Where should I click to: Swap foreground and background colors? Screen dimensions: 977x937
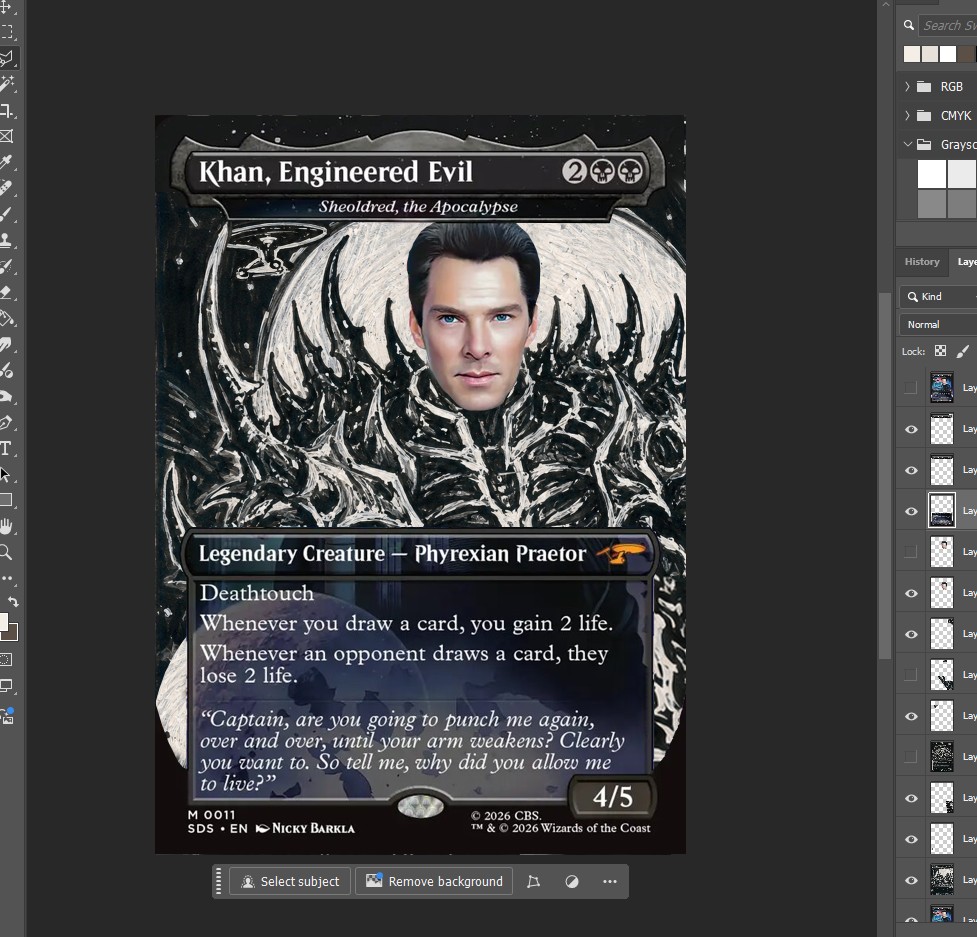(13, 601)
